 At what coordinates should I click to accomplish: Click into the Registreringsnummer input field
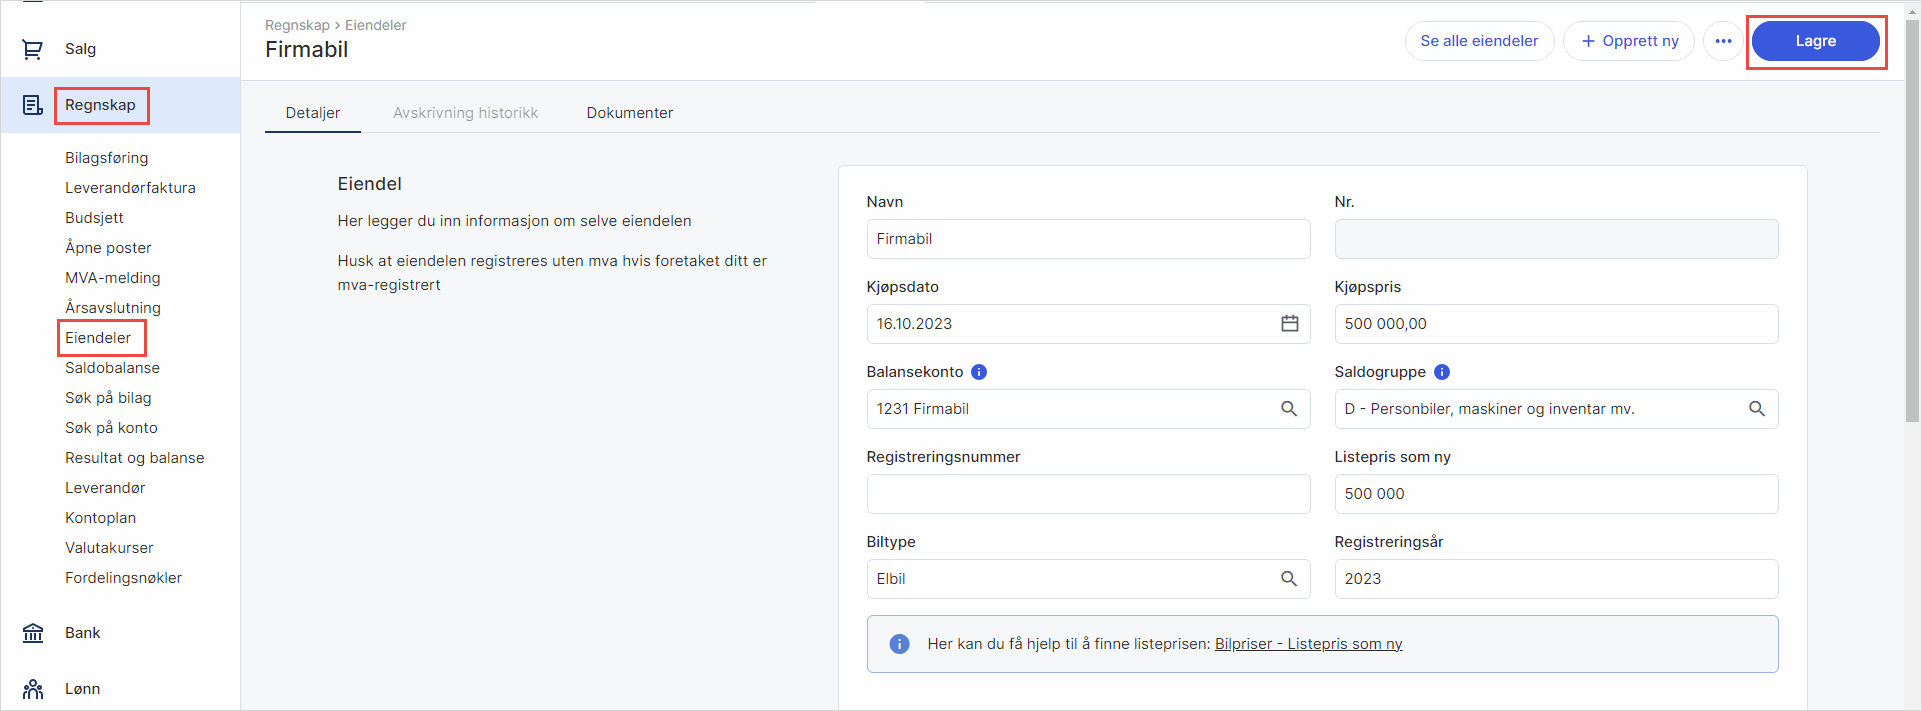pos(1087,494)
